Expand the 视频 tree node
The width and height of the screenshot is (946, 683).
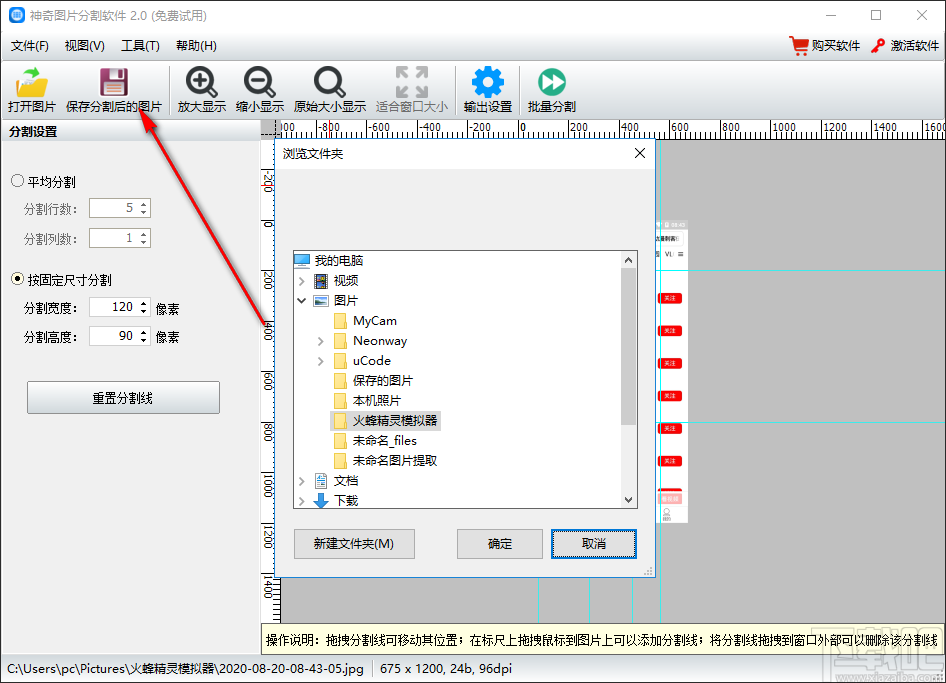[x=302, y=281]
